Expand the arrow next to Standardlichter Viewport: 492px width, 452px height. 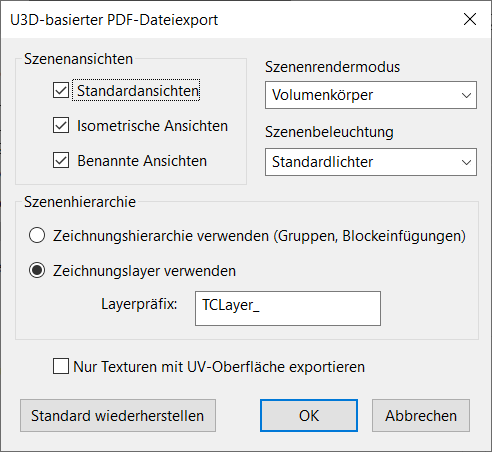click(x=466, y=162)
